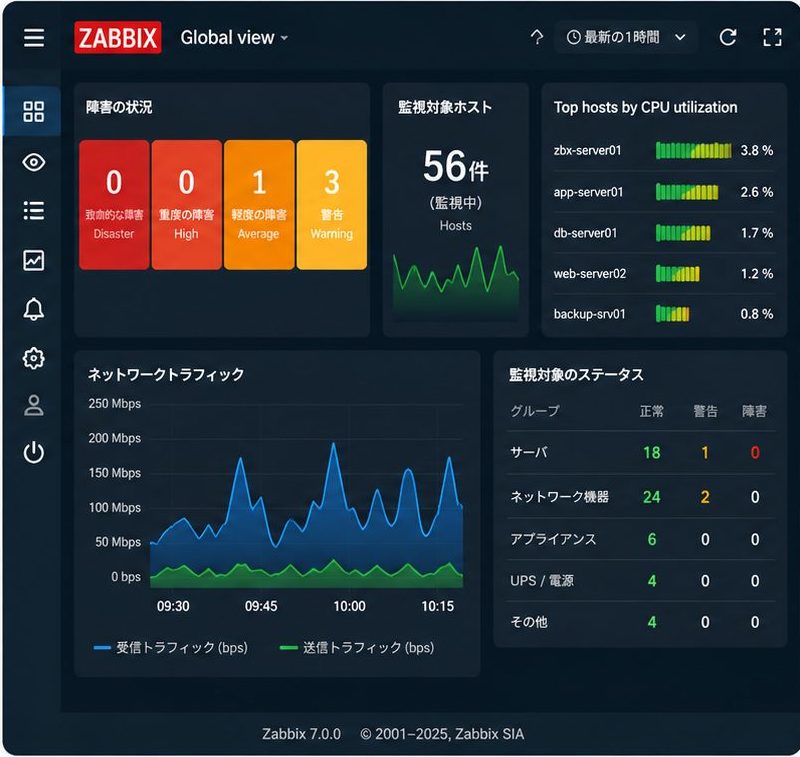Click the 10:00 time axis label

(349, 607)
